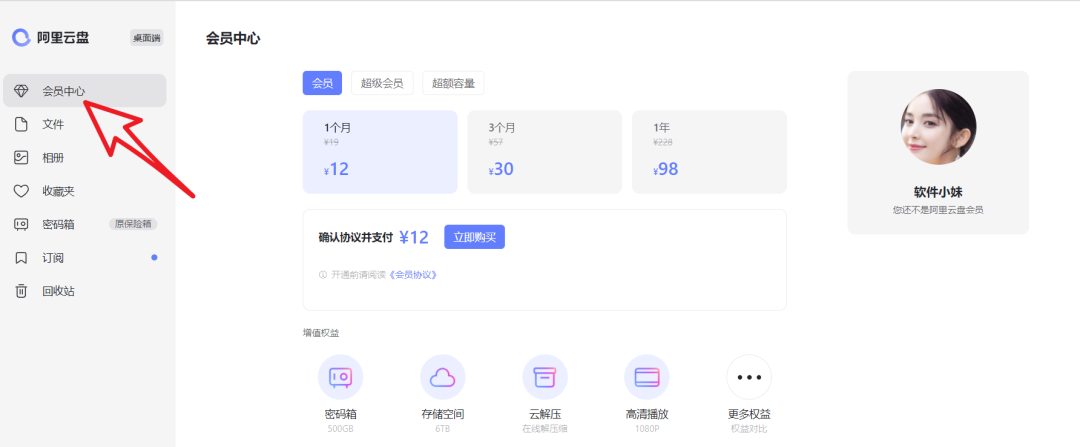Switch to the 超级会员 tab
This screenshot has width=1080, height=447.
[382, 83]
